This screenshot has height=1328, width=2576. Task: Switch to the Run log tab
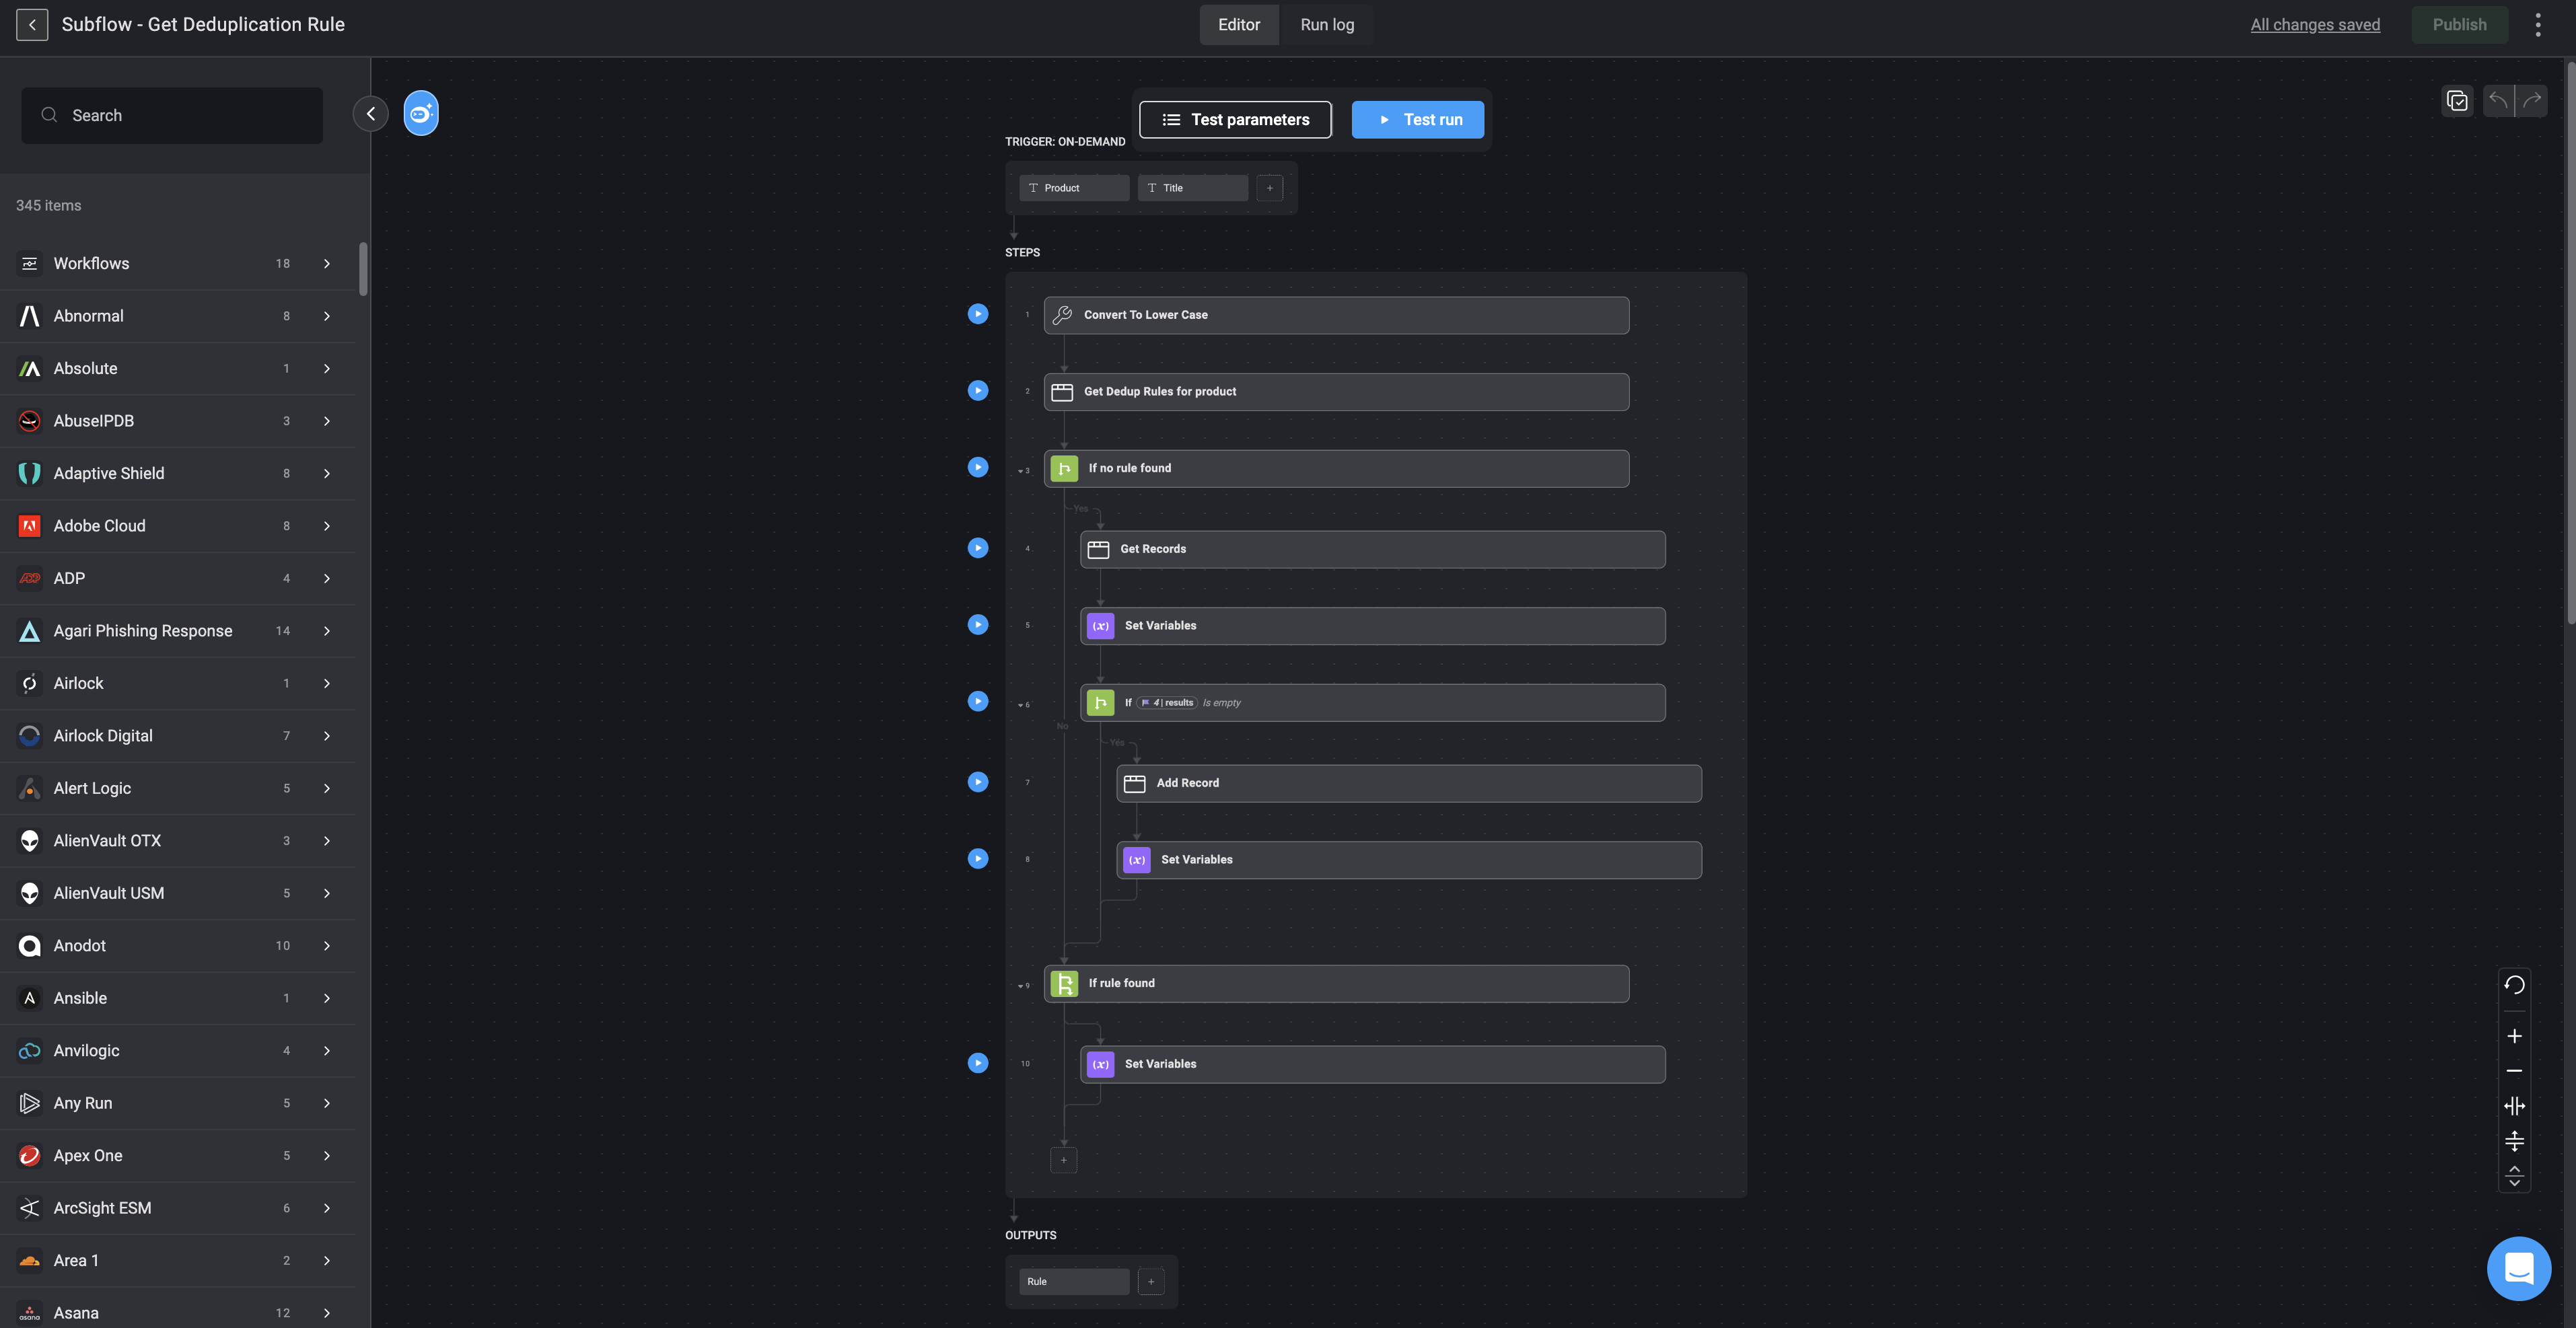point(1327,25)
